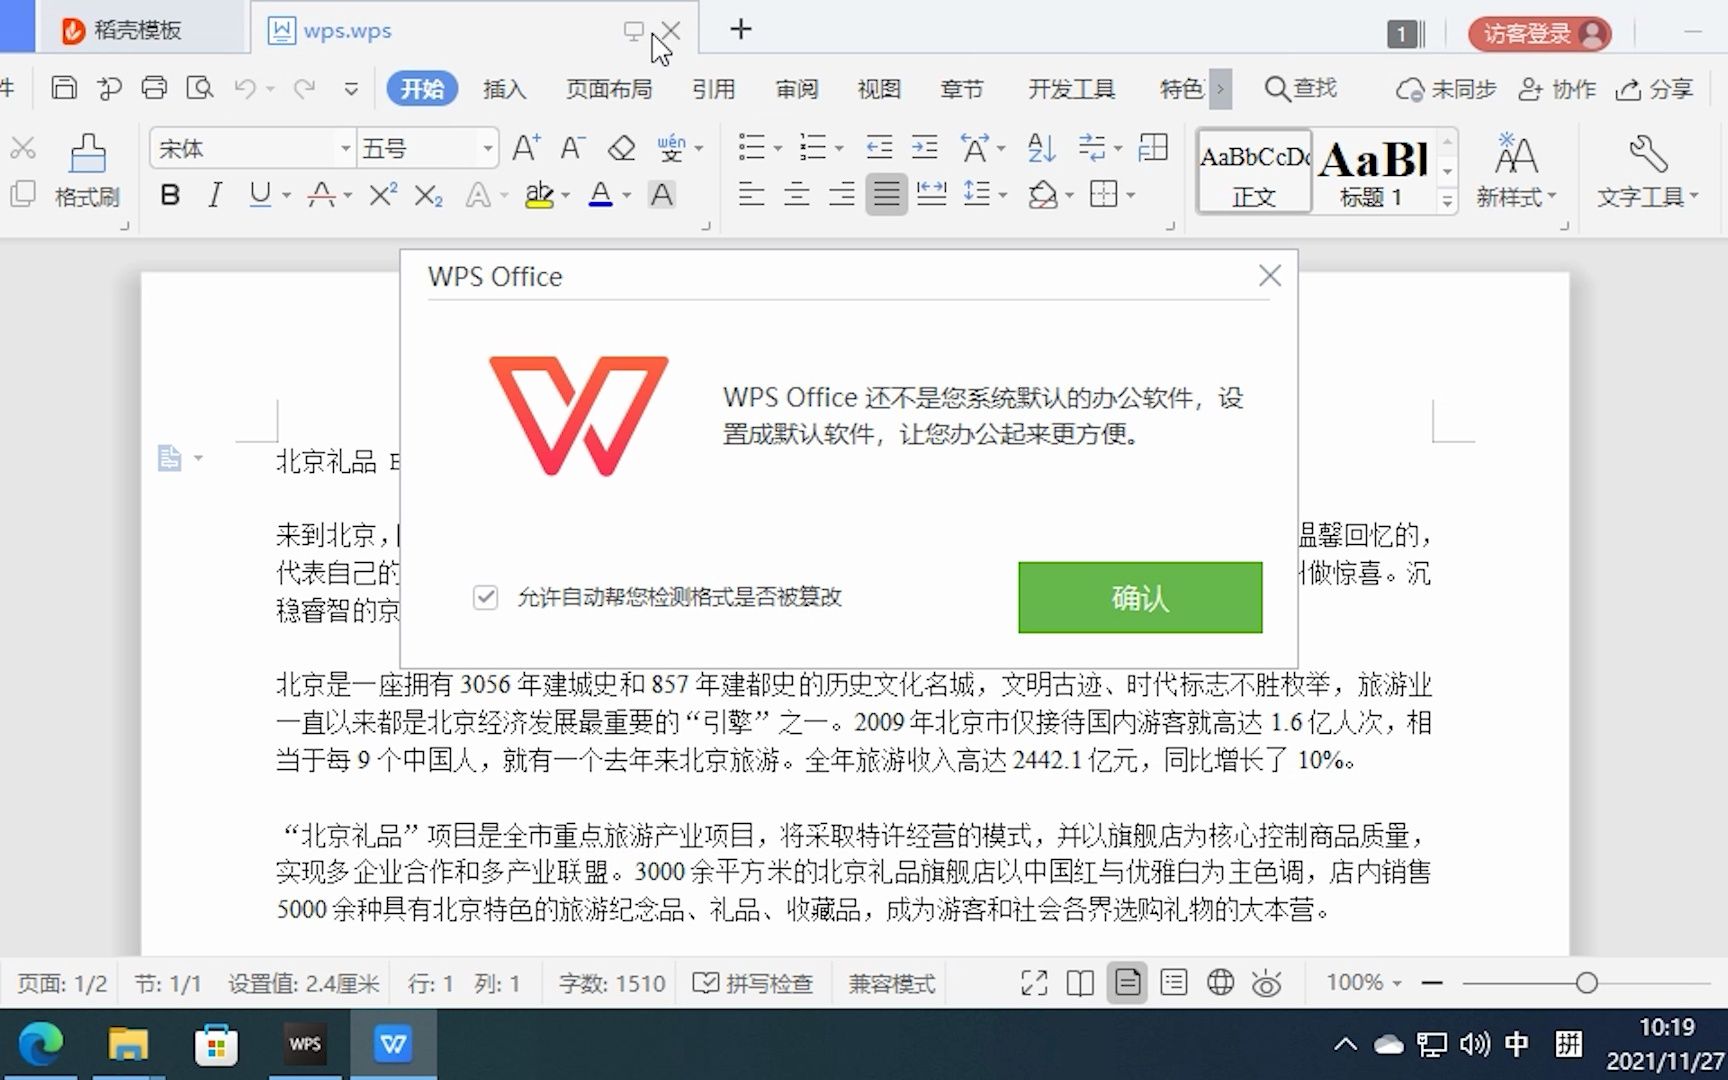Toggle Bold formatting
This screenshot has height=1080, width=1728.
tap(170, 195)
